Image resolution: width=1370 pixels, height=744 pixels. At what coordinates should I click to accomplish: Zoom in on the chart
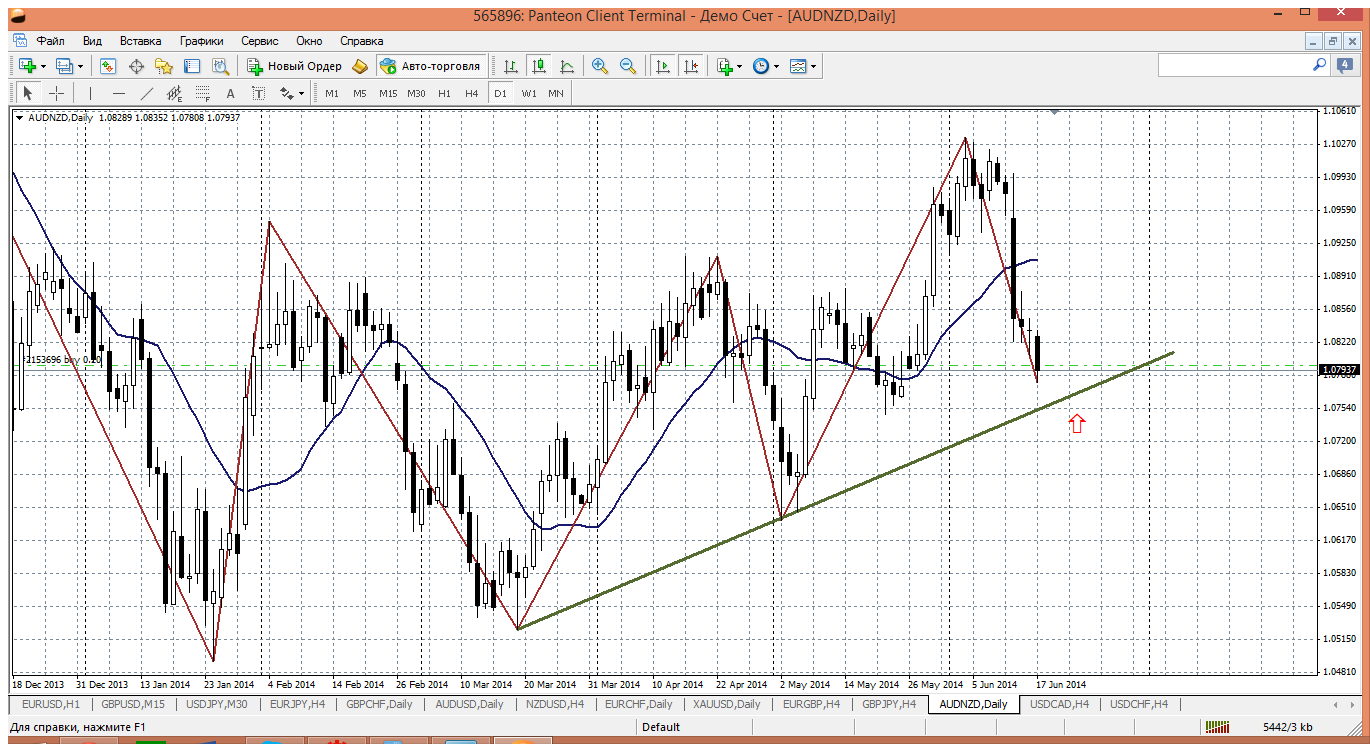[x=600, y=66]
